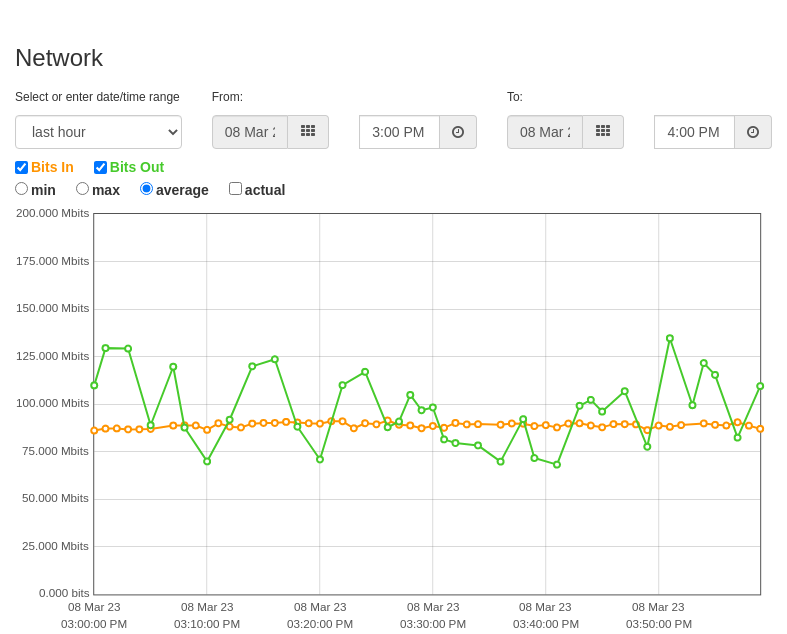Click the Bits Out green label
Image resolution: width=787 pixels, height=634 pixels.
137,167
